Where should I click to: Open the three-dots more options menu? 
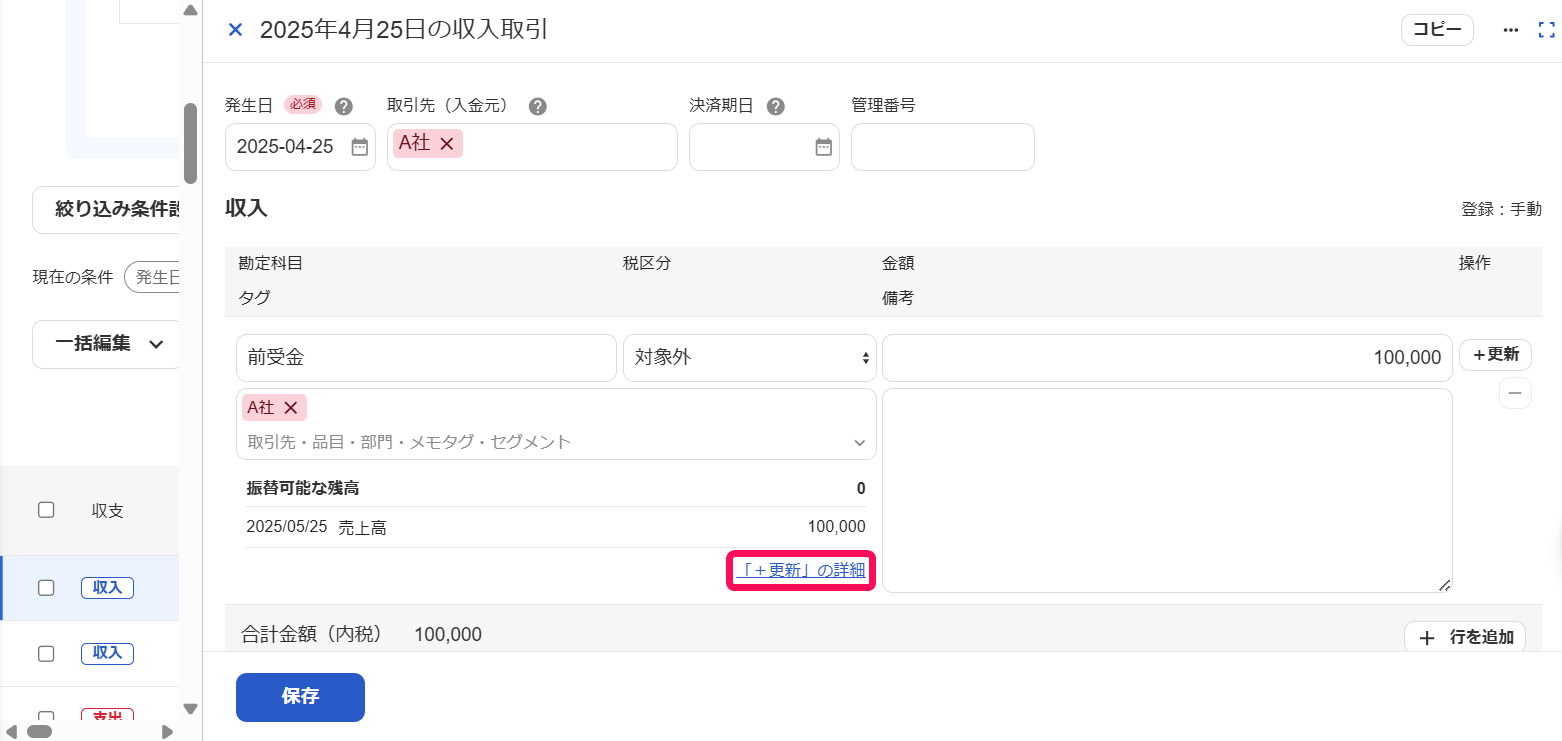1511,30
